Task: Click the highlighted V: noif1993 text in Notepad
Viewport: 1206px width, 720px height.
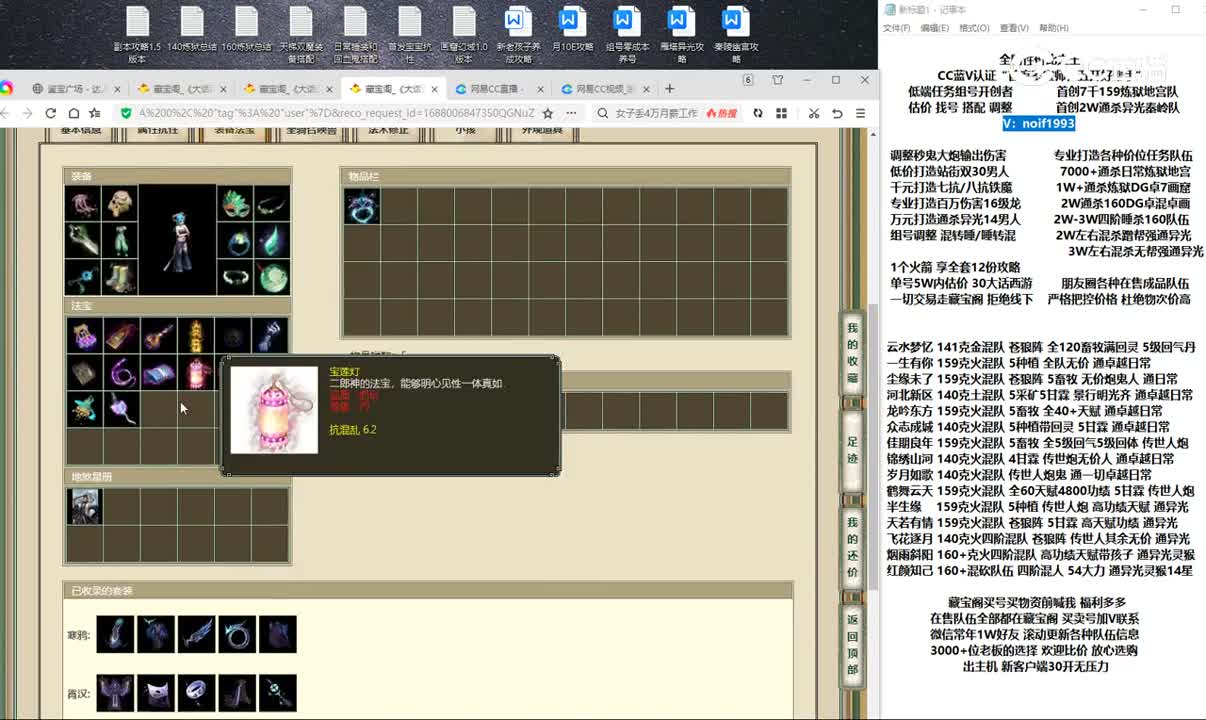Action: (x=1039, y=123)
